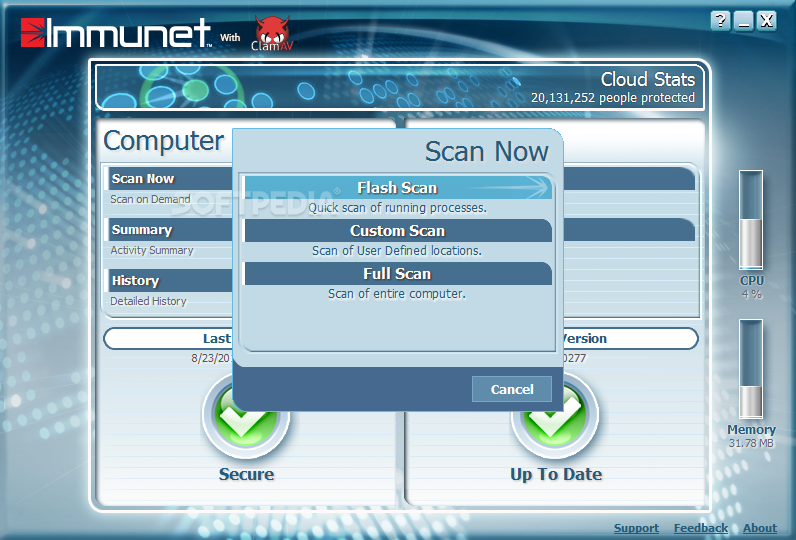This screenshot has width=796, height=540.
Task: Click the '4 %' CPU value
Action: pos(751,294)
